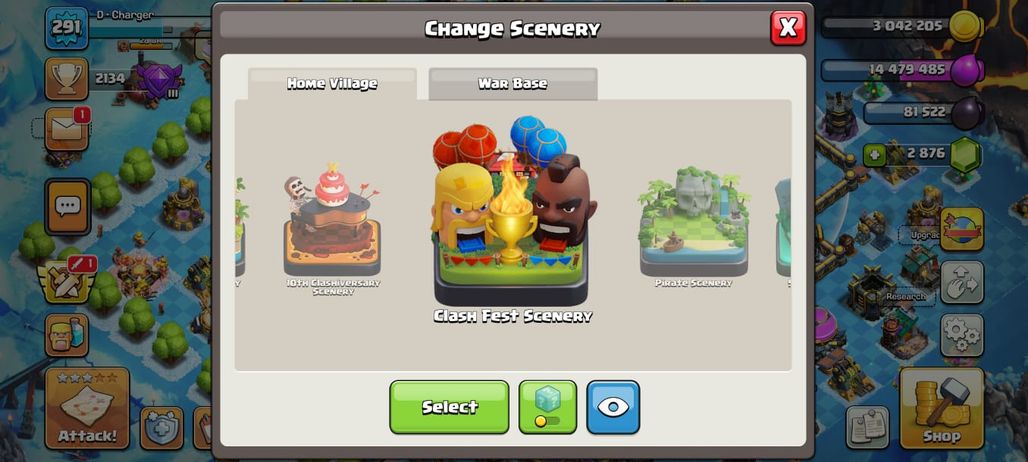
Task: Open the layout editor hand icon
Action: [x=962, y=282]
